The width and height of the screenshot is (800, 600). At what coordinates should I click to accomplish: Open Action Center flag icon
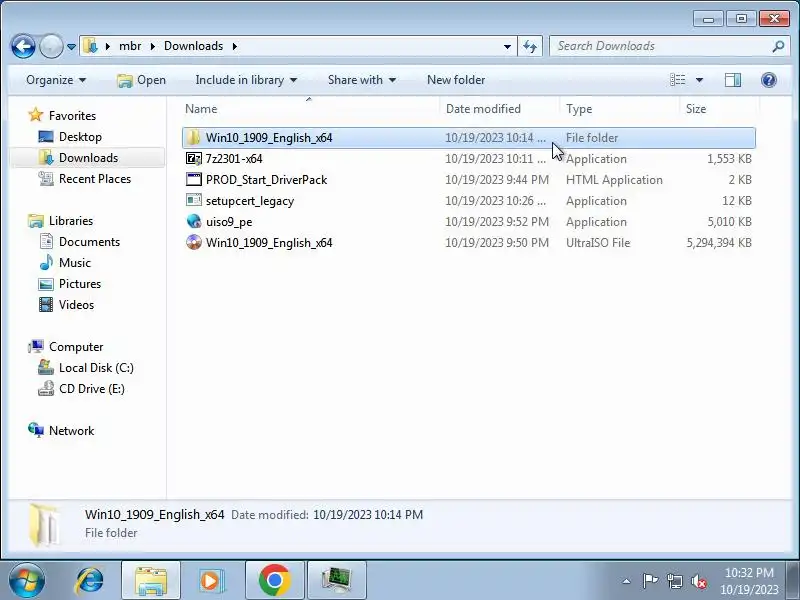pyautogui.click(x=650, y=581)
